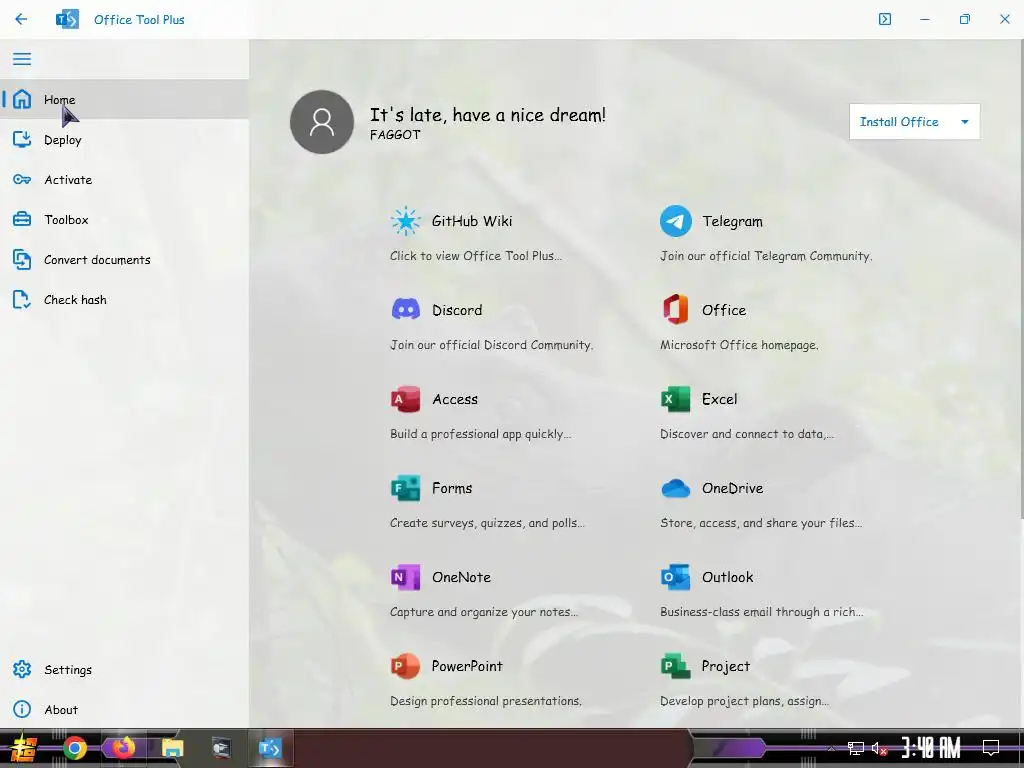Click the Project title text
This screenshot has width=1024, height=768.
(726, 667)
